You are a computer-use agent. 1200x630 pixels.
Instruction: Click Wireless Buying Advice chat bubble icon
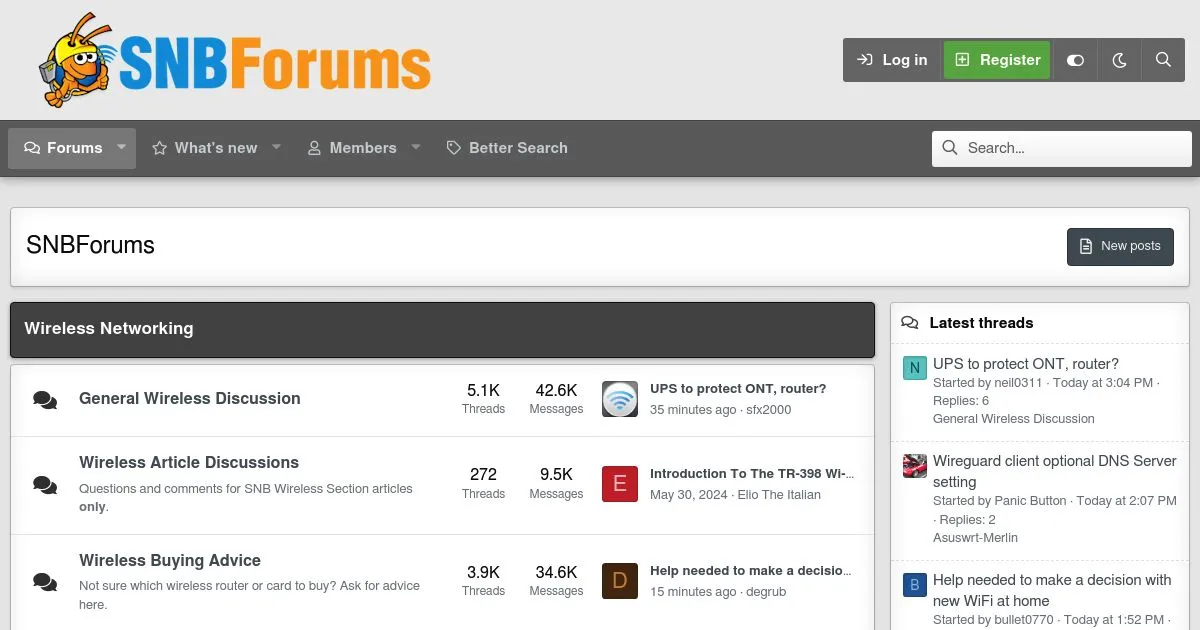click(x=45, y=581)
